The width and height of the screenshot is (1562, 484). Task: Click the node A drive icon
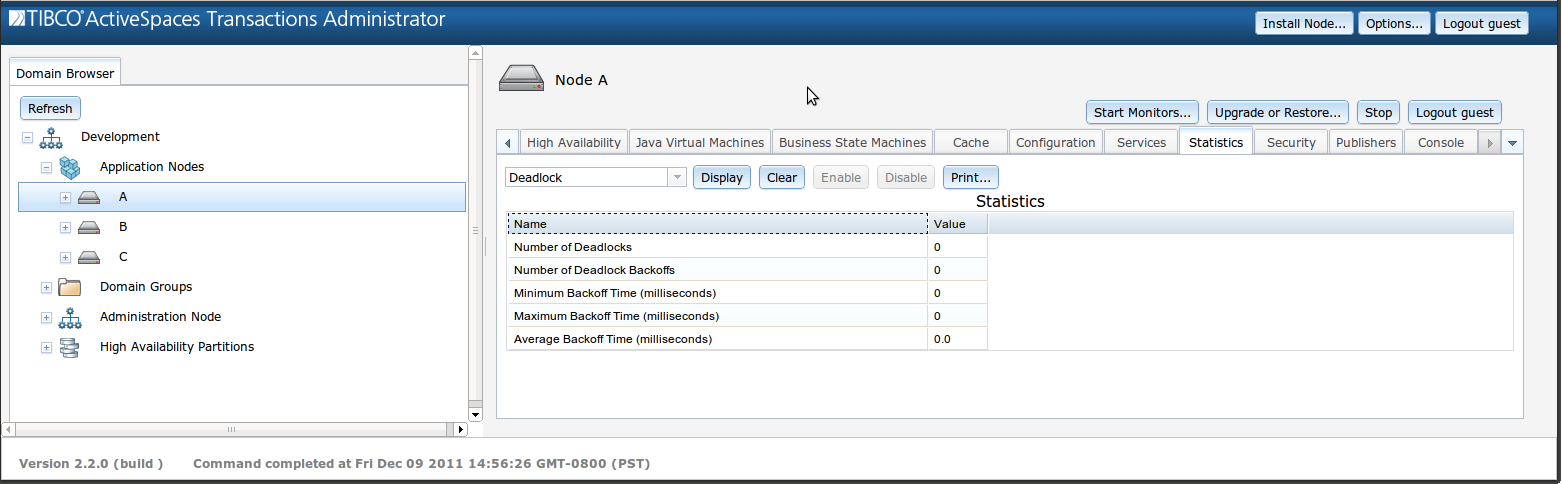coord(88,198)
